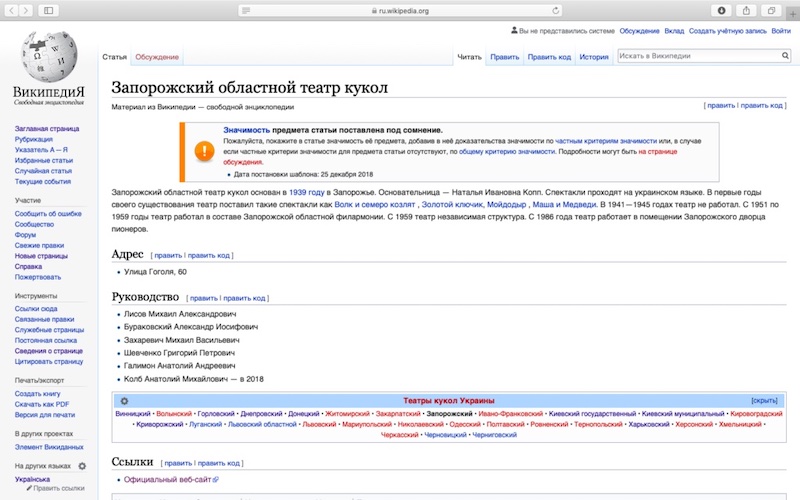
Task: Collapse the navbox with [скрыть]
Action: [764, 401]
